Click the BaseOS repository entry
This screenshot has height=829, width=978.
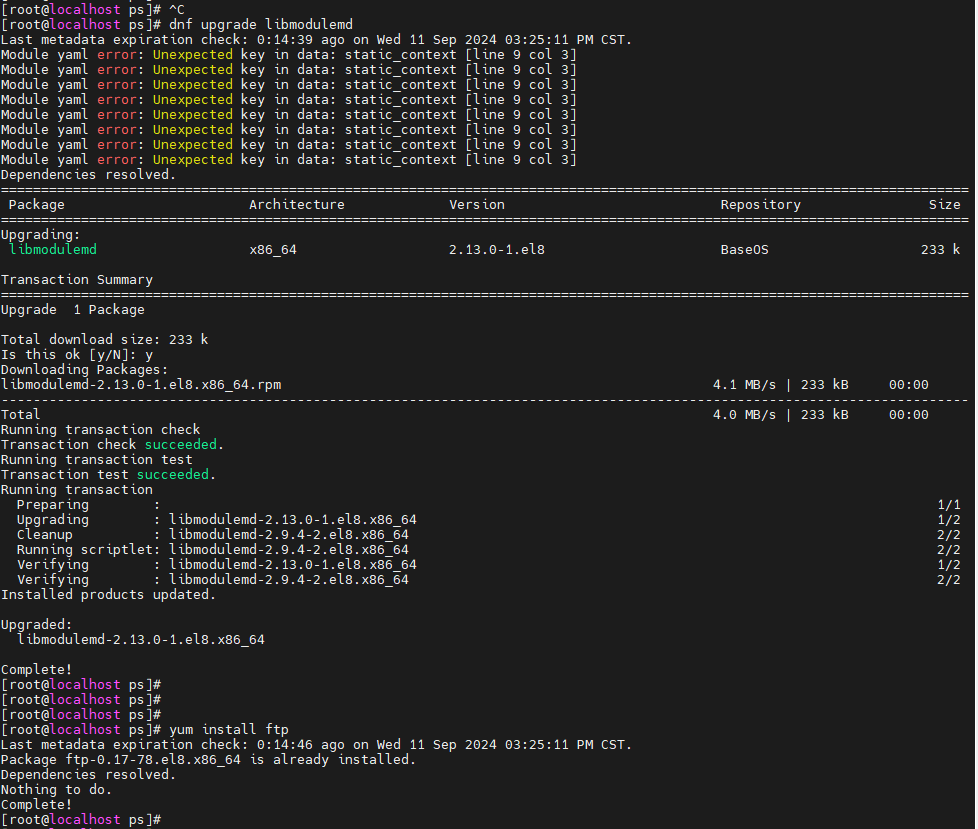coord(744,250)
